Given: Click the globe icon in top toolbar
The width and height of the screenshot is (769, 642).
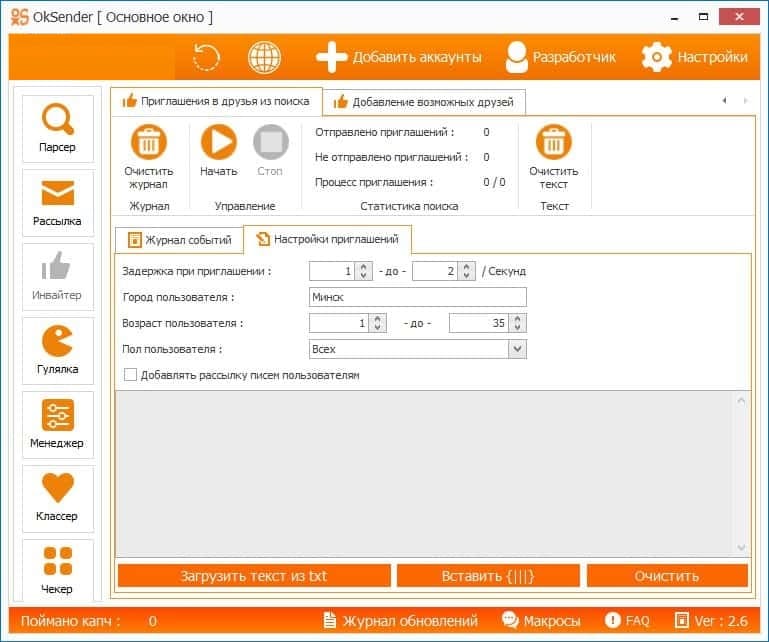Looking at the screenshot, I should click(x=264, y=57).
